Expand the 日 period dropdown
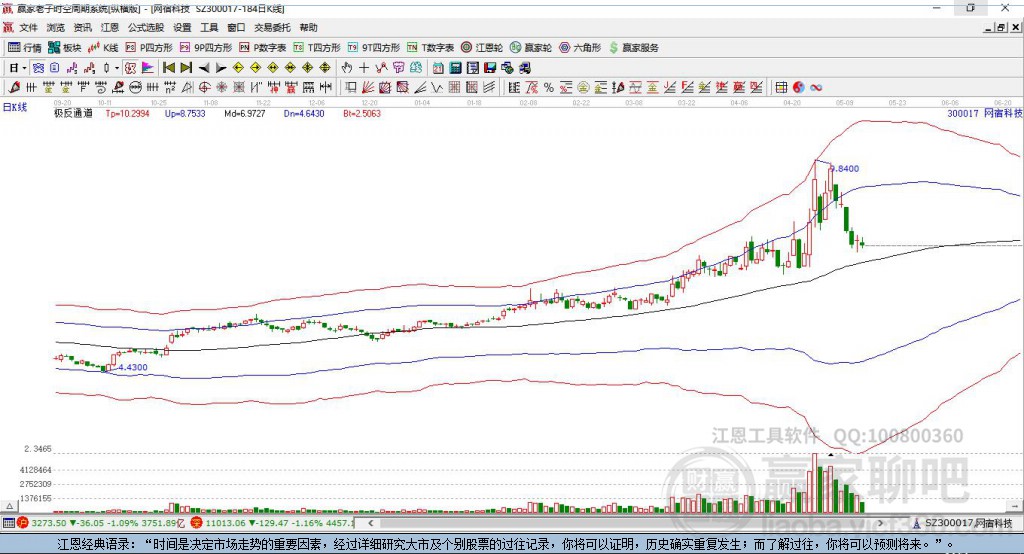Screen dimensions: 1024x554 click(24, 68)
